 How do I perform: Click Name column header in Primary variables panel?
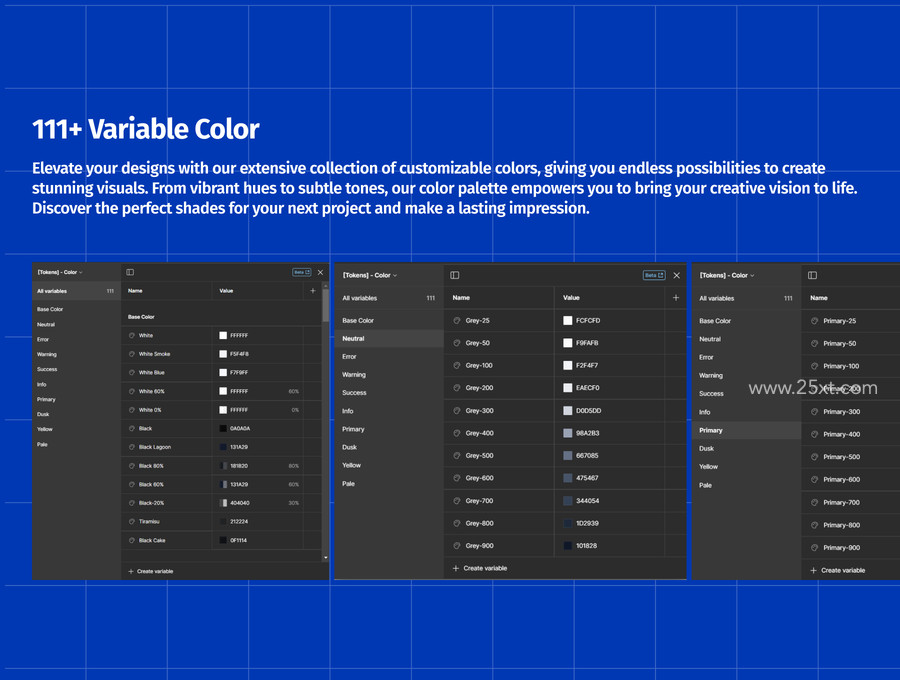pos(818,298)
